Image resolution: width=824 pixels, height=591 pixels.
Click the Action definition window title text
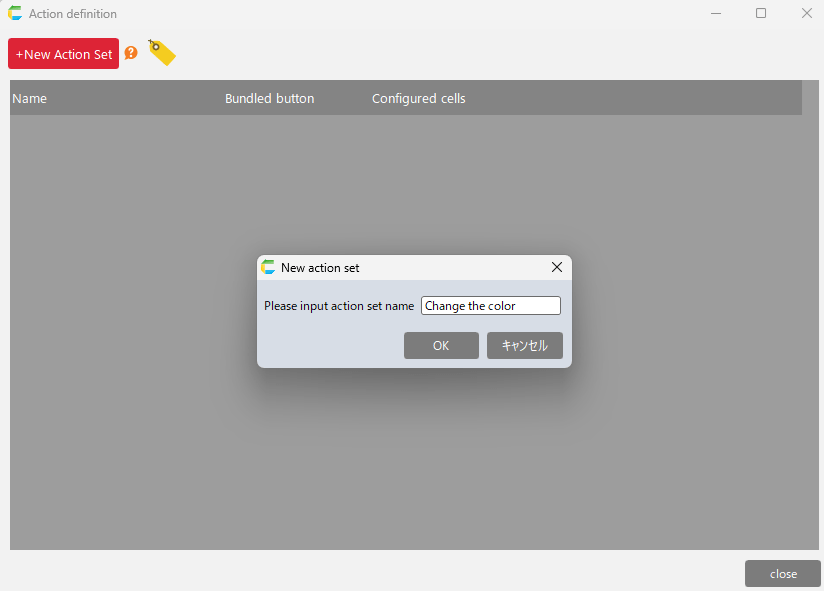pyautogui.click(x=73, y=14)
